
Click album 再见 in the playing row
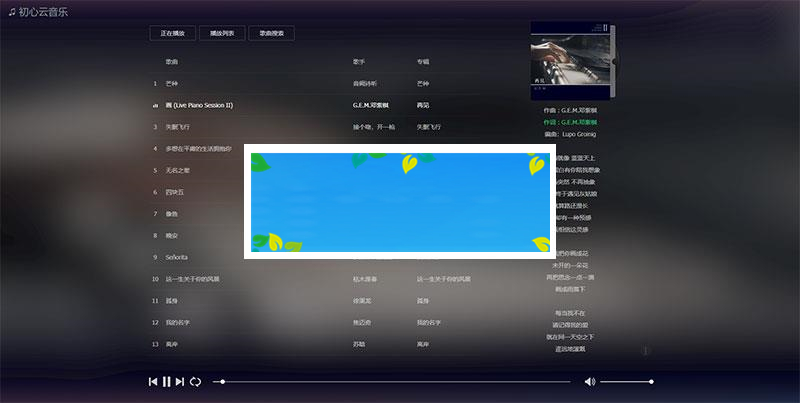[423, 105]
